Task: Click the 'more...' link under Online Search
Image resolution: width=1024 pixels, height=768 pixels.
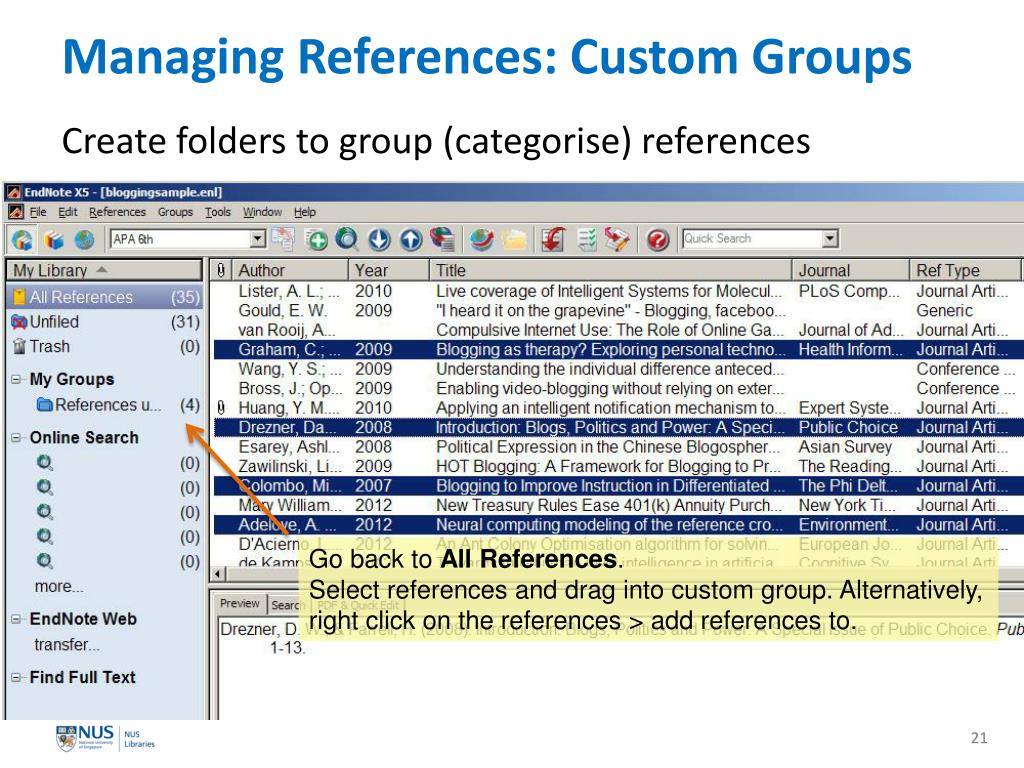Action: click(59, 587)
